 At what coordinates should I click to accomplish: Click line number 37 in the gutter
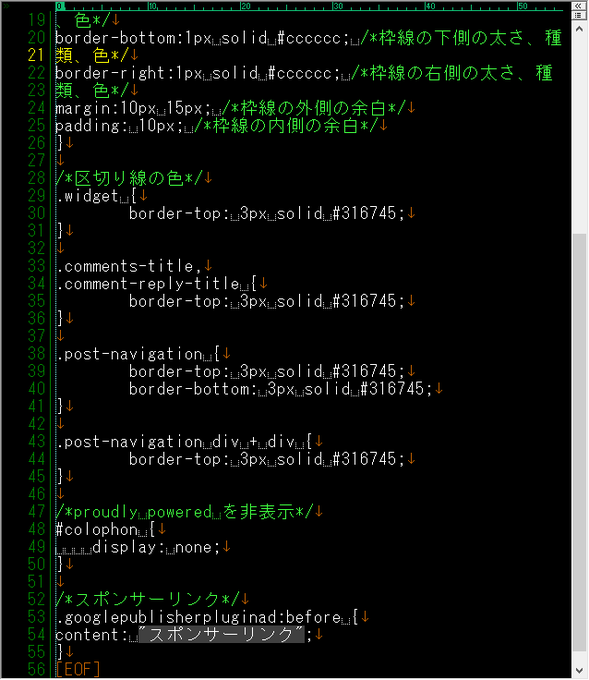tap(36, 336)
